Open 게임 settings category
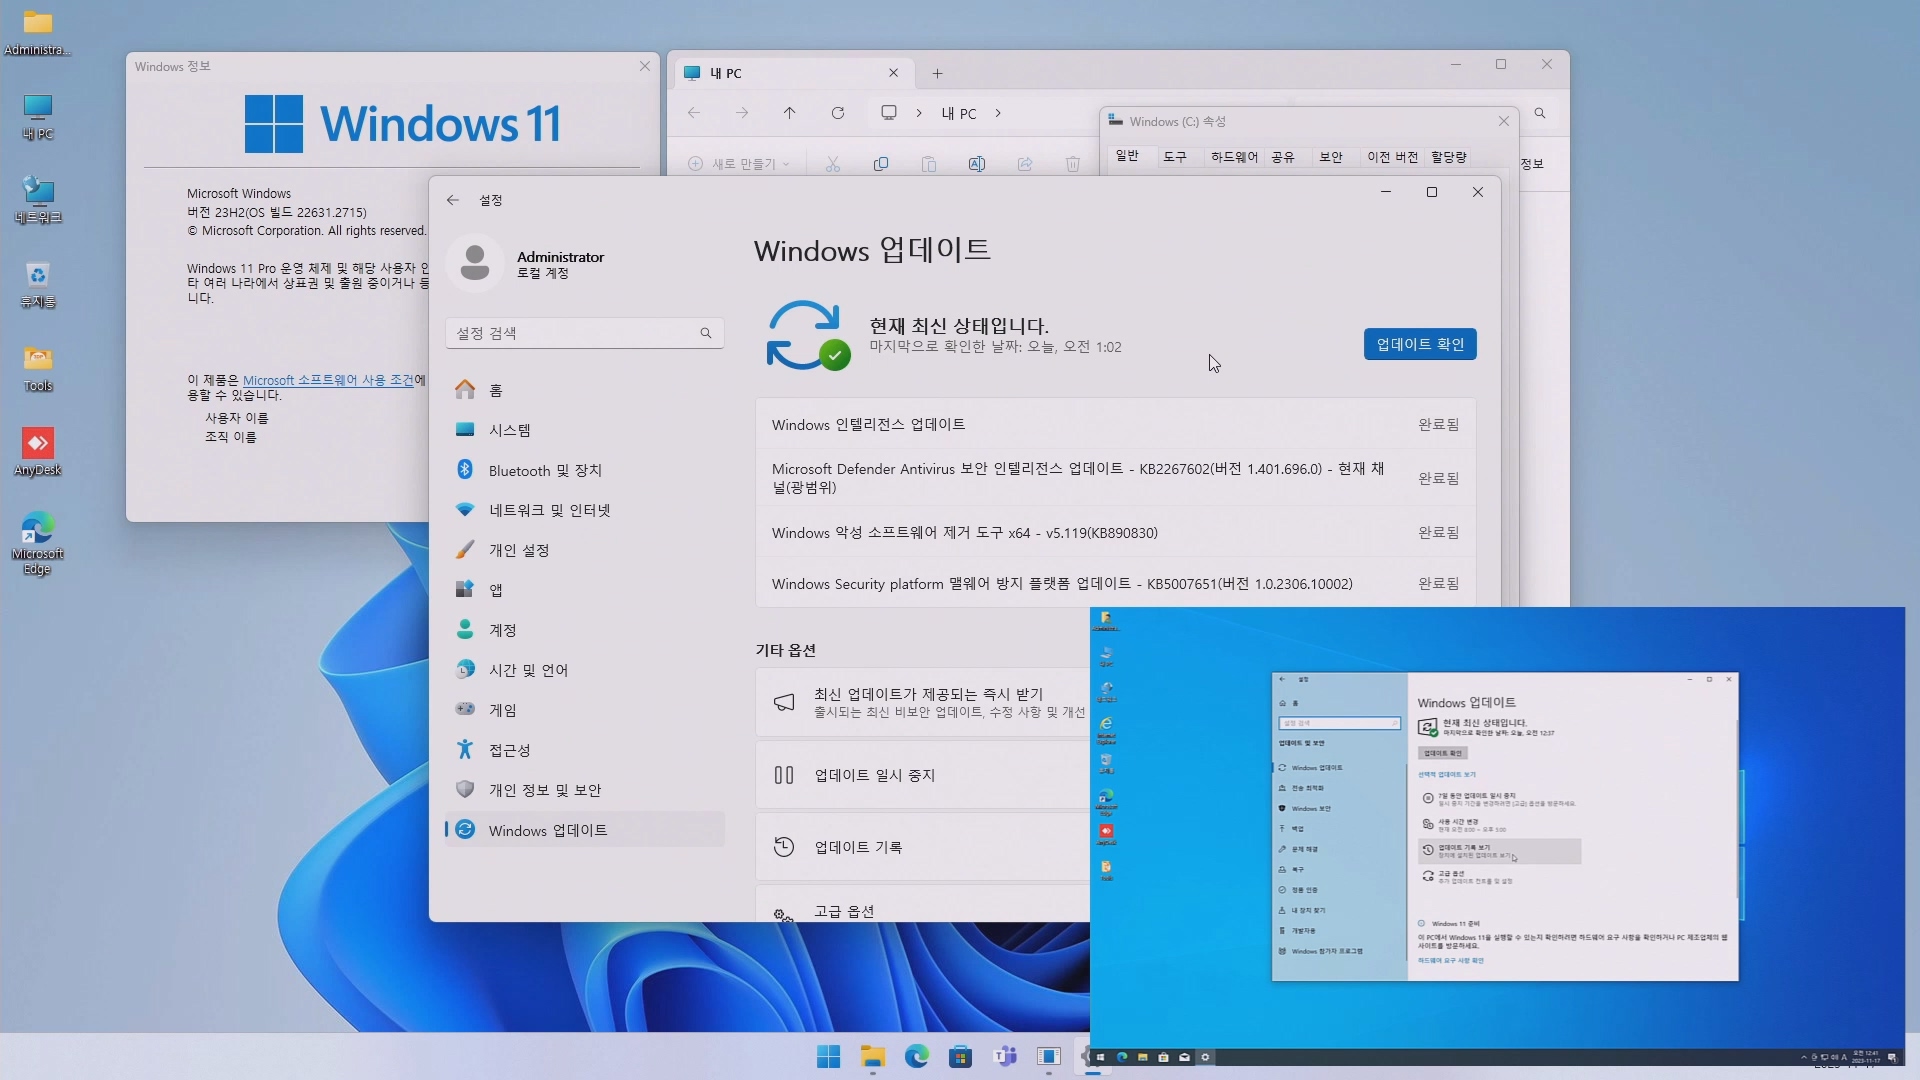This screenshot has height=1080, width=1920. (x=584, y=710)
